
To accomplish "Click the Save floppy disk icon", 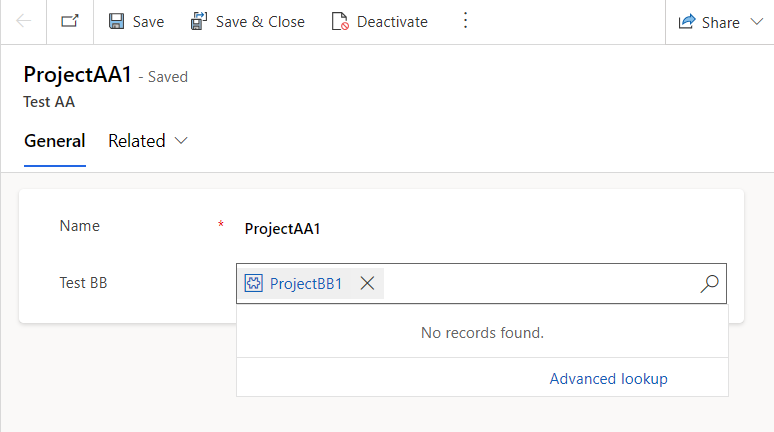I will pyautogui.click(x=117, y=21).
